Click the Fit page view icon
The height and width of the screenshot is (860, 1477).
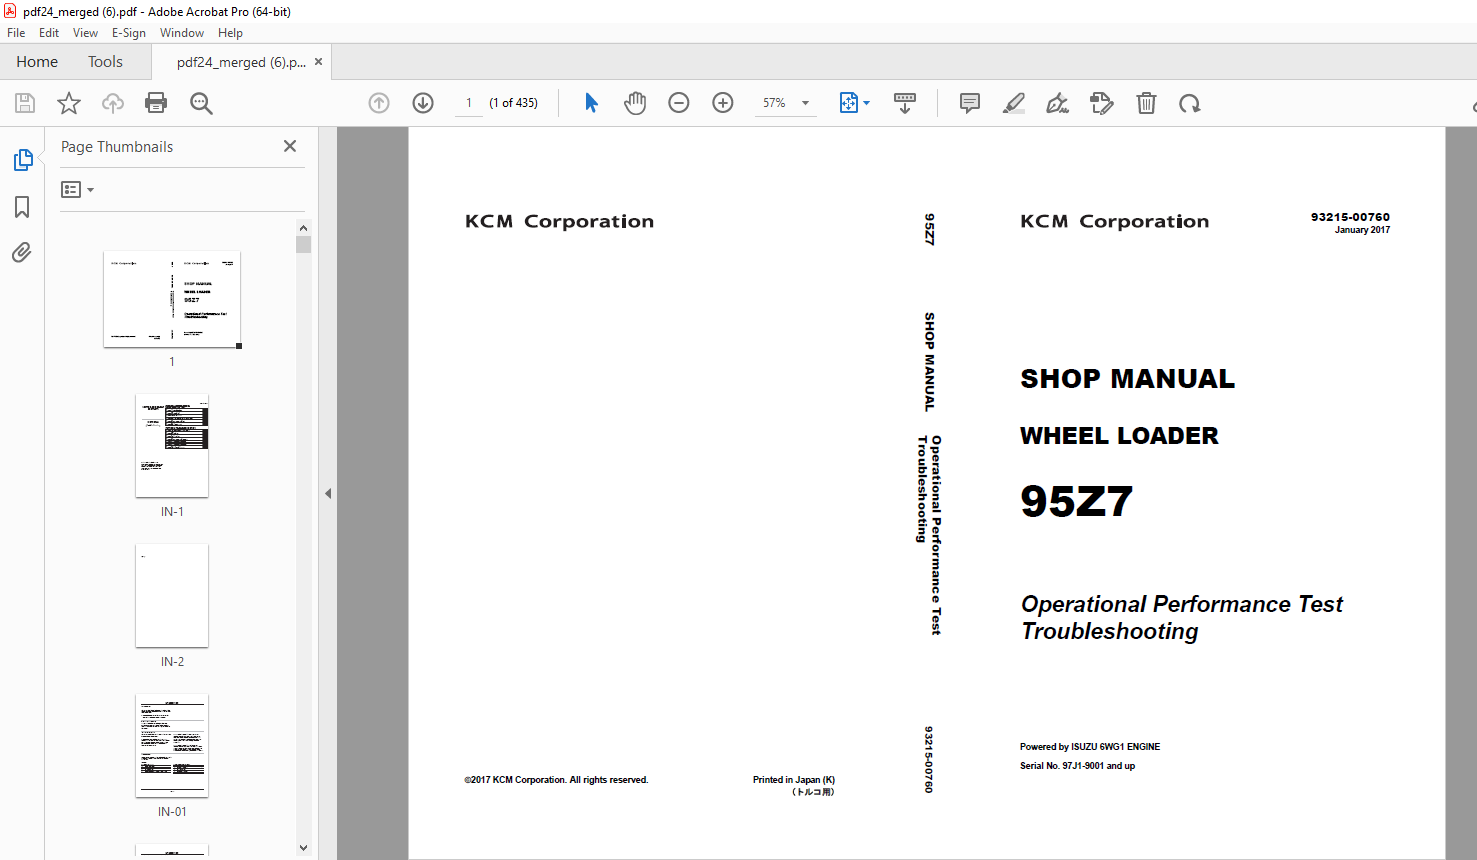click(848, 103)
